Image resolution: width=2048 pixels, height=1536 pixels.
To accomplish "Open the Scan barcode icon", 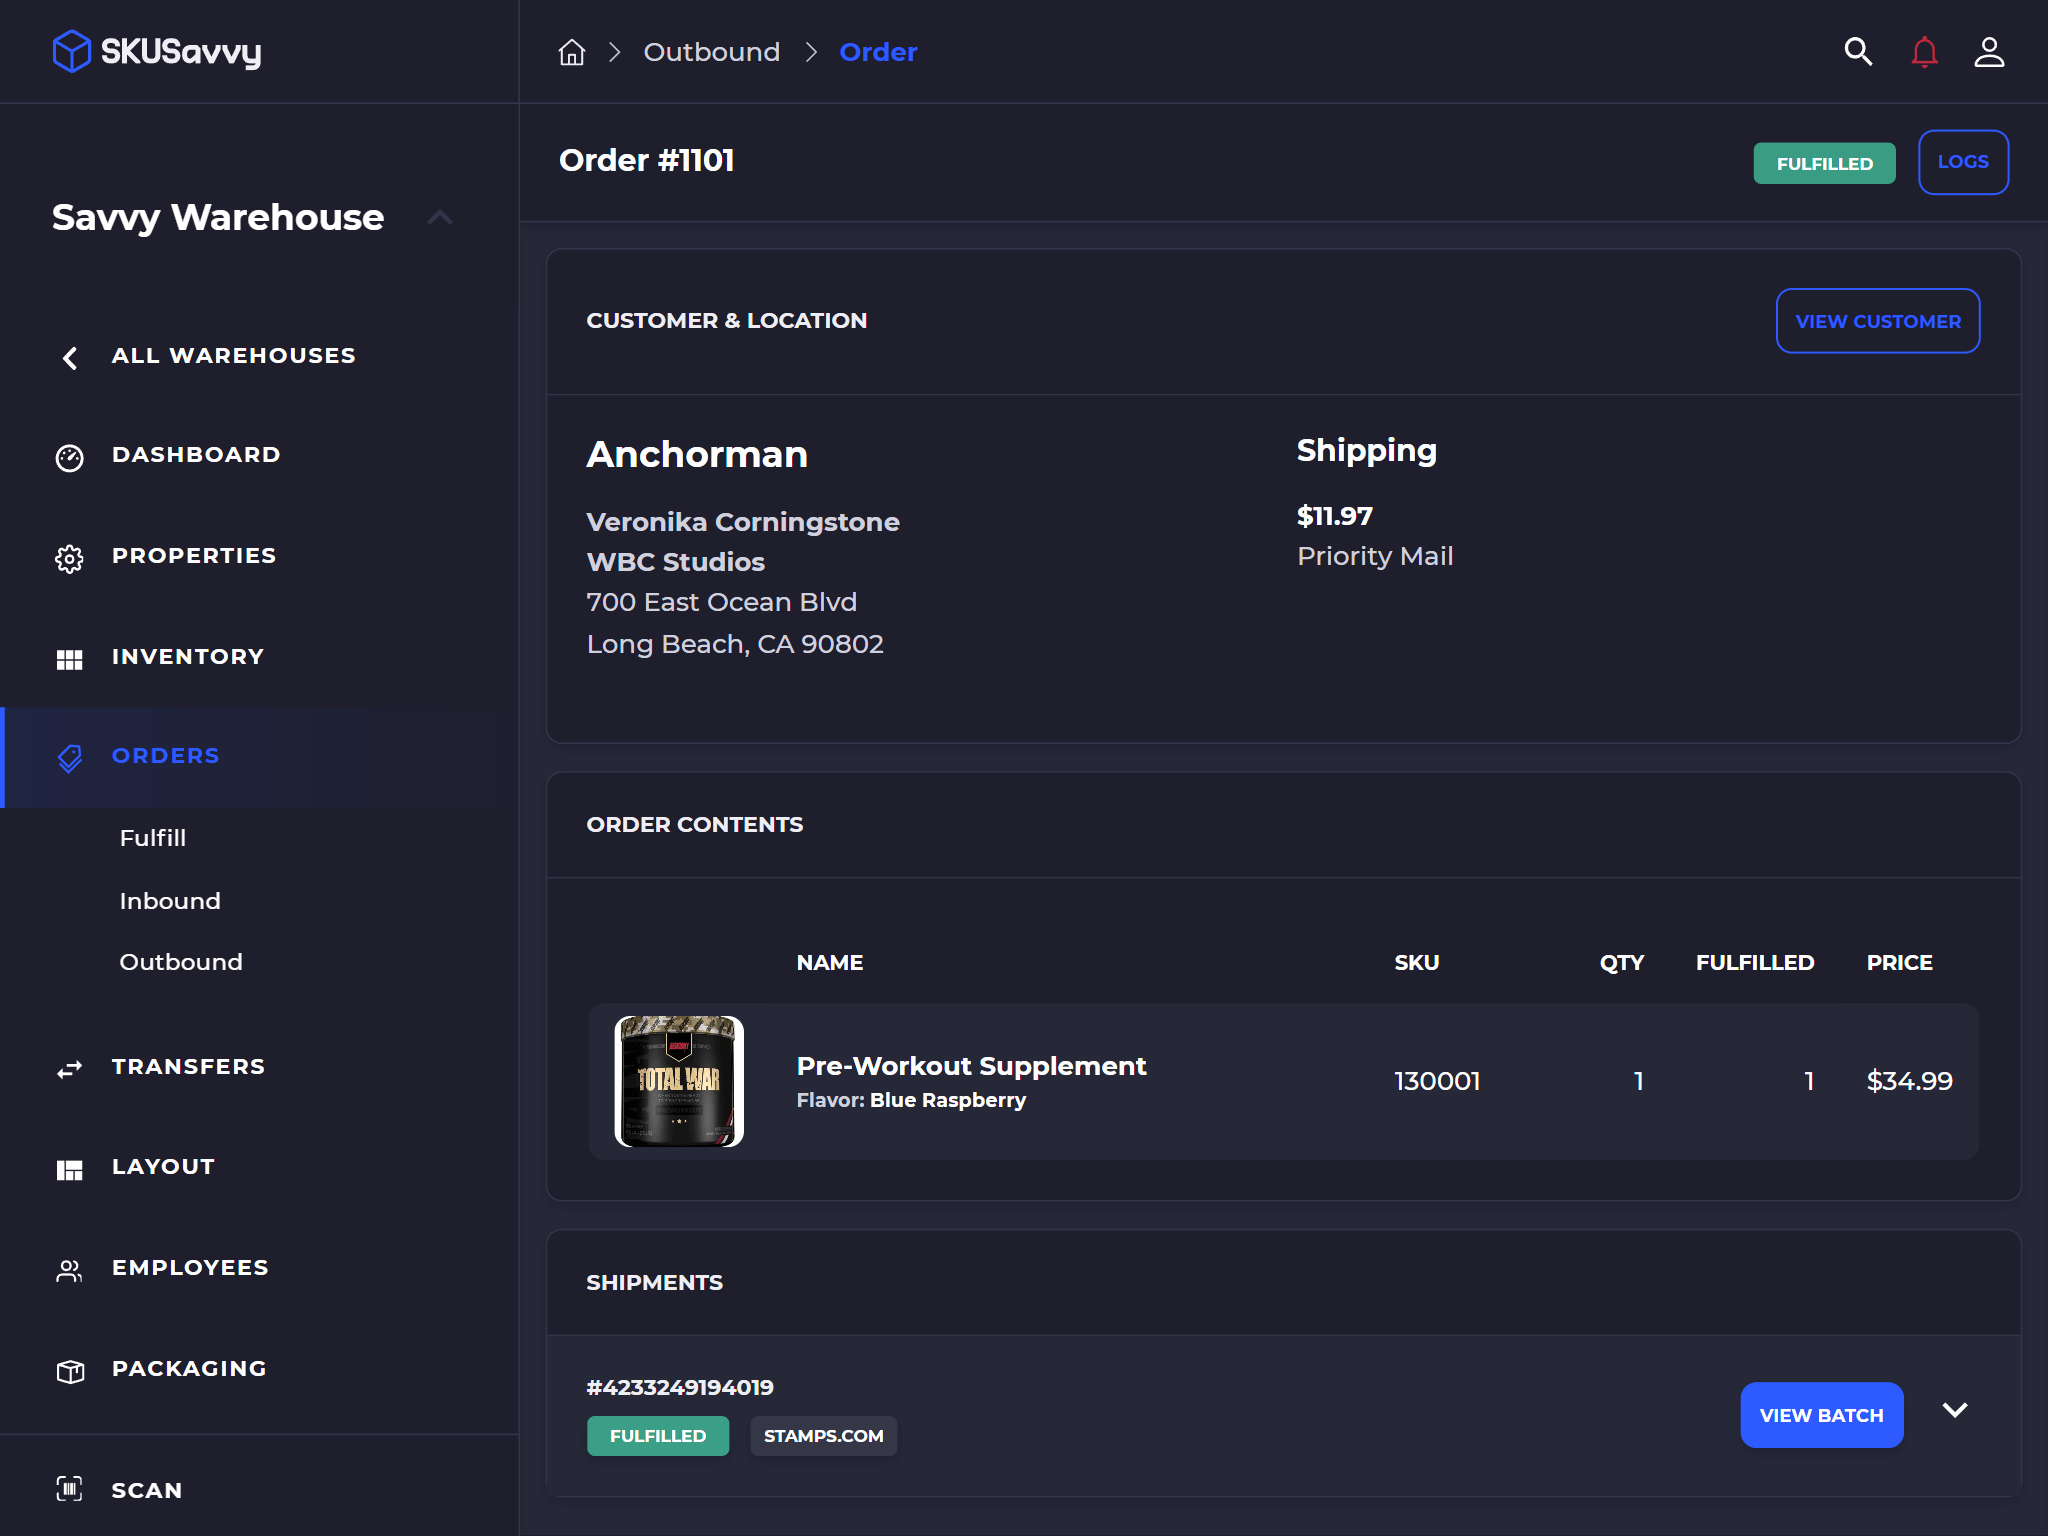I will 69,1491.
